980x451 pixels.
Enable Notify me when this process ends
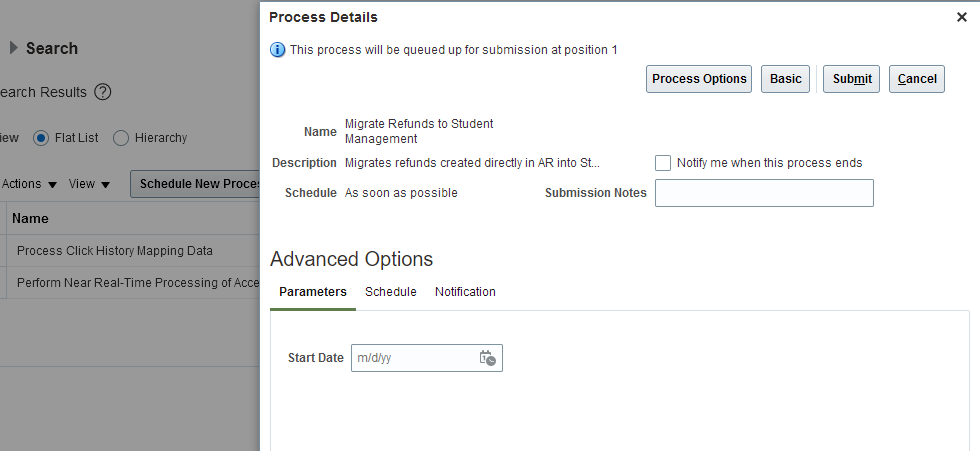663,163
